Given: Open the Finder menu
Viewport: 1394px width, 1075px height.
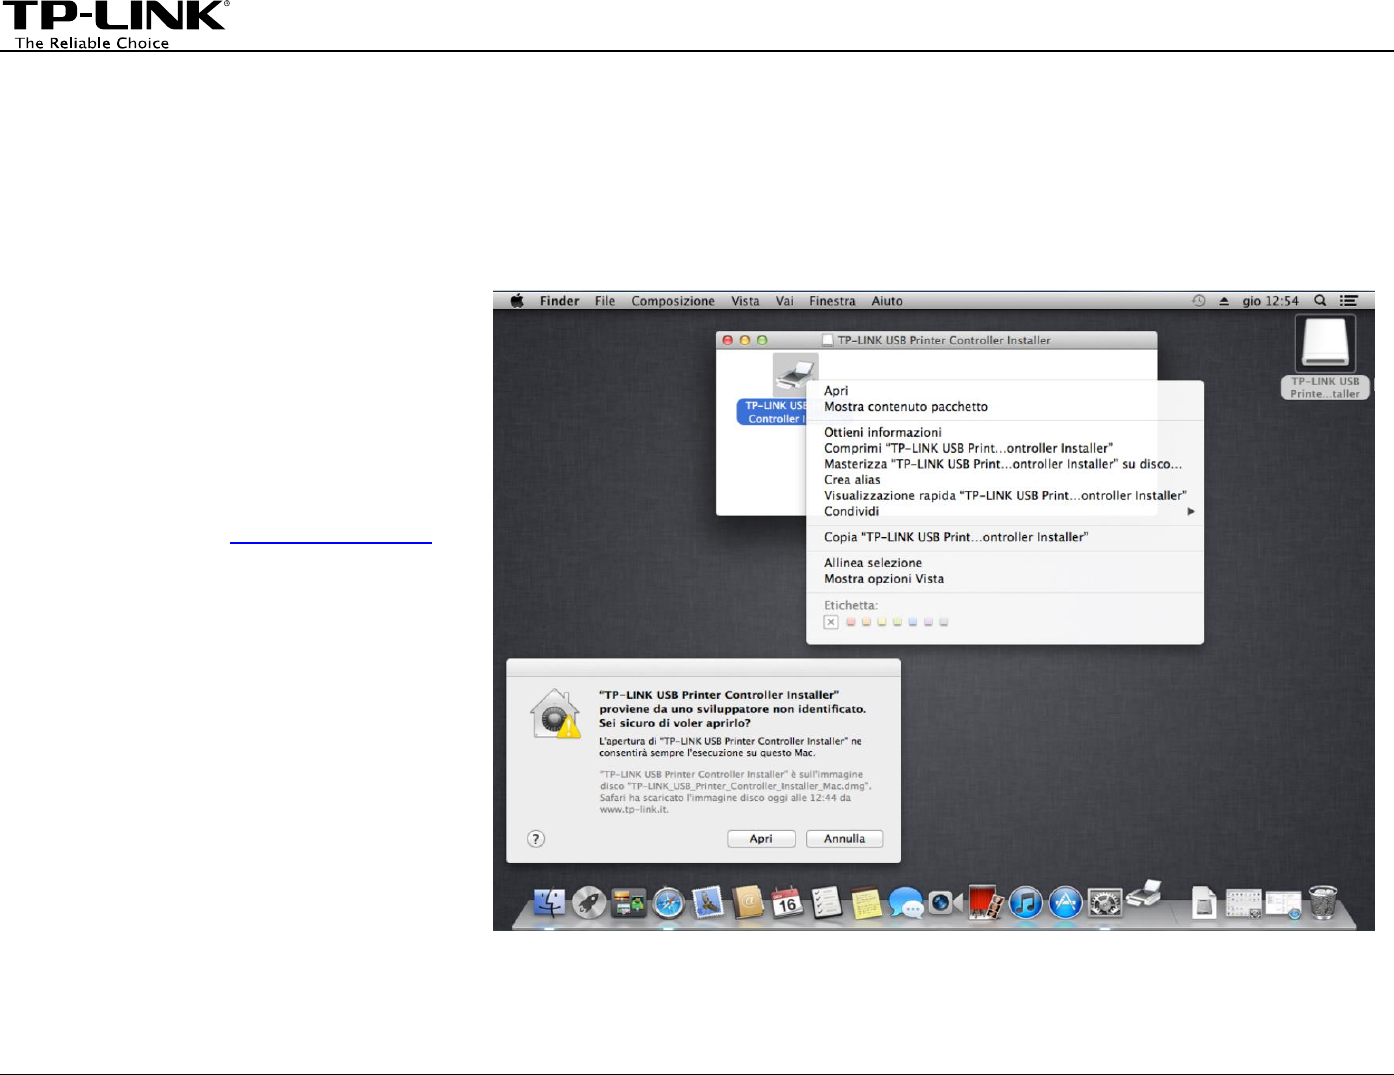Looking at the screenshot, I should (x=559, y=300).
